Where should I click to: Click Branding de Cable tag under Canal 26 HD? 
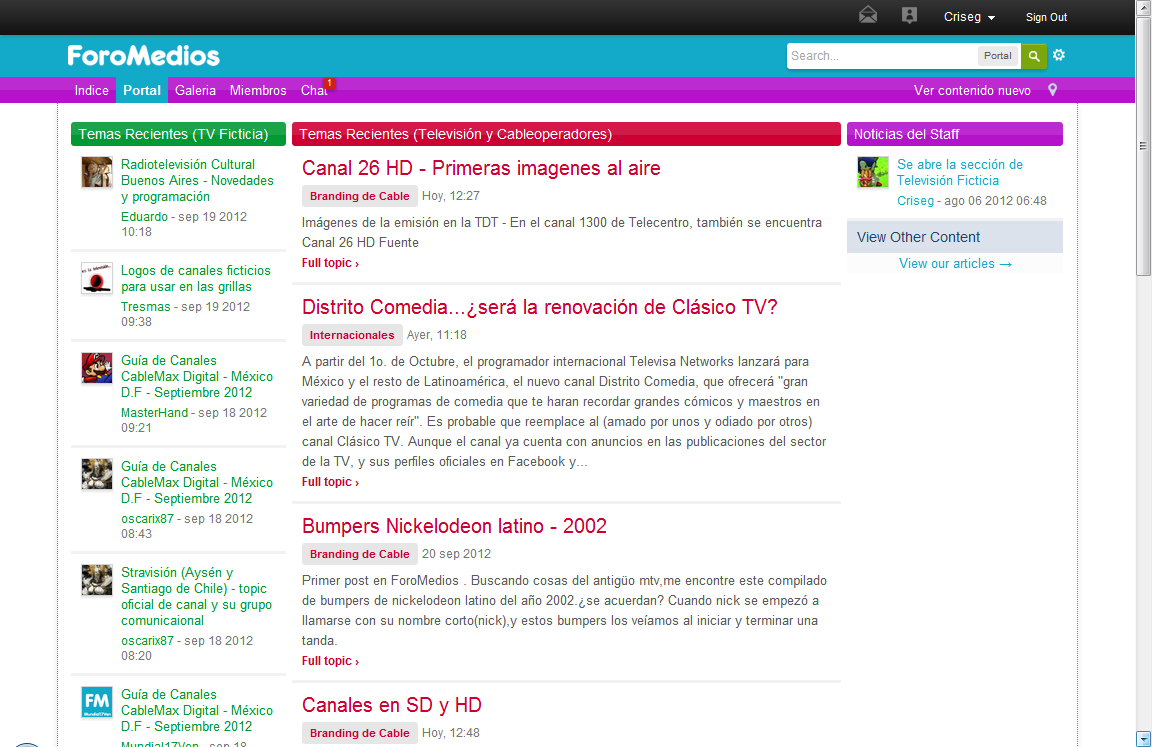pyautogui.click(x=359, y=196)
